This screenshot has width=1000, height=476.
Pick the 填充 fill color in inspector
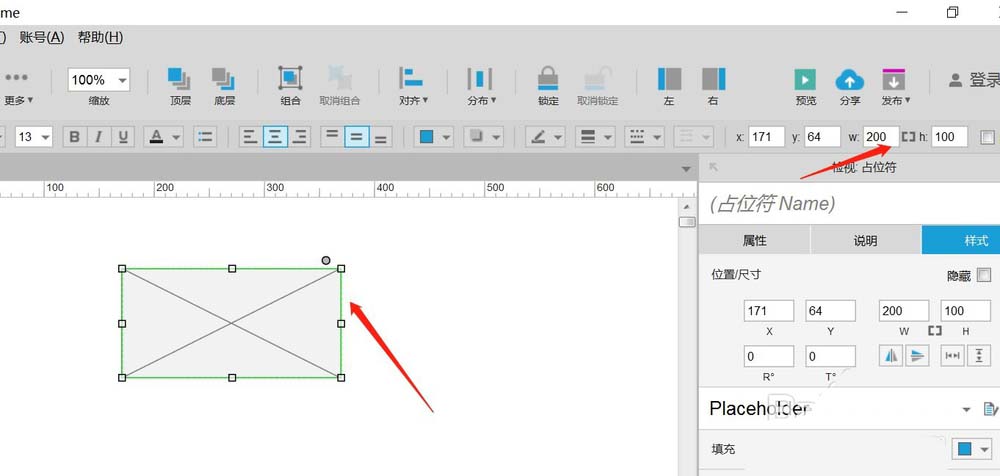coord(964,449)
